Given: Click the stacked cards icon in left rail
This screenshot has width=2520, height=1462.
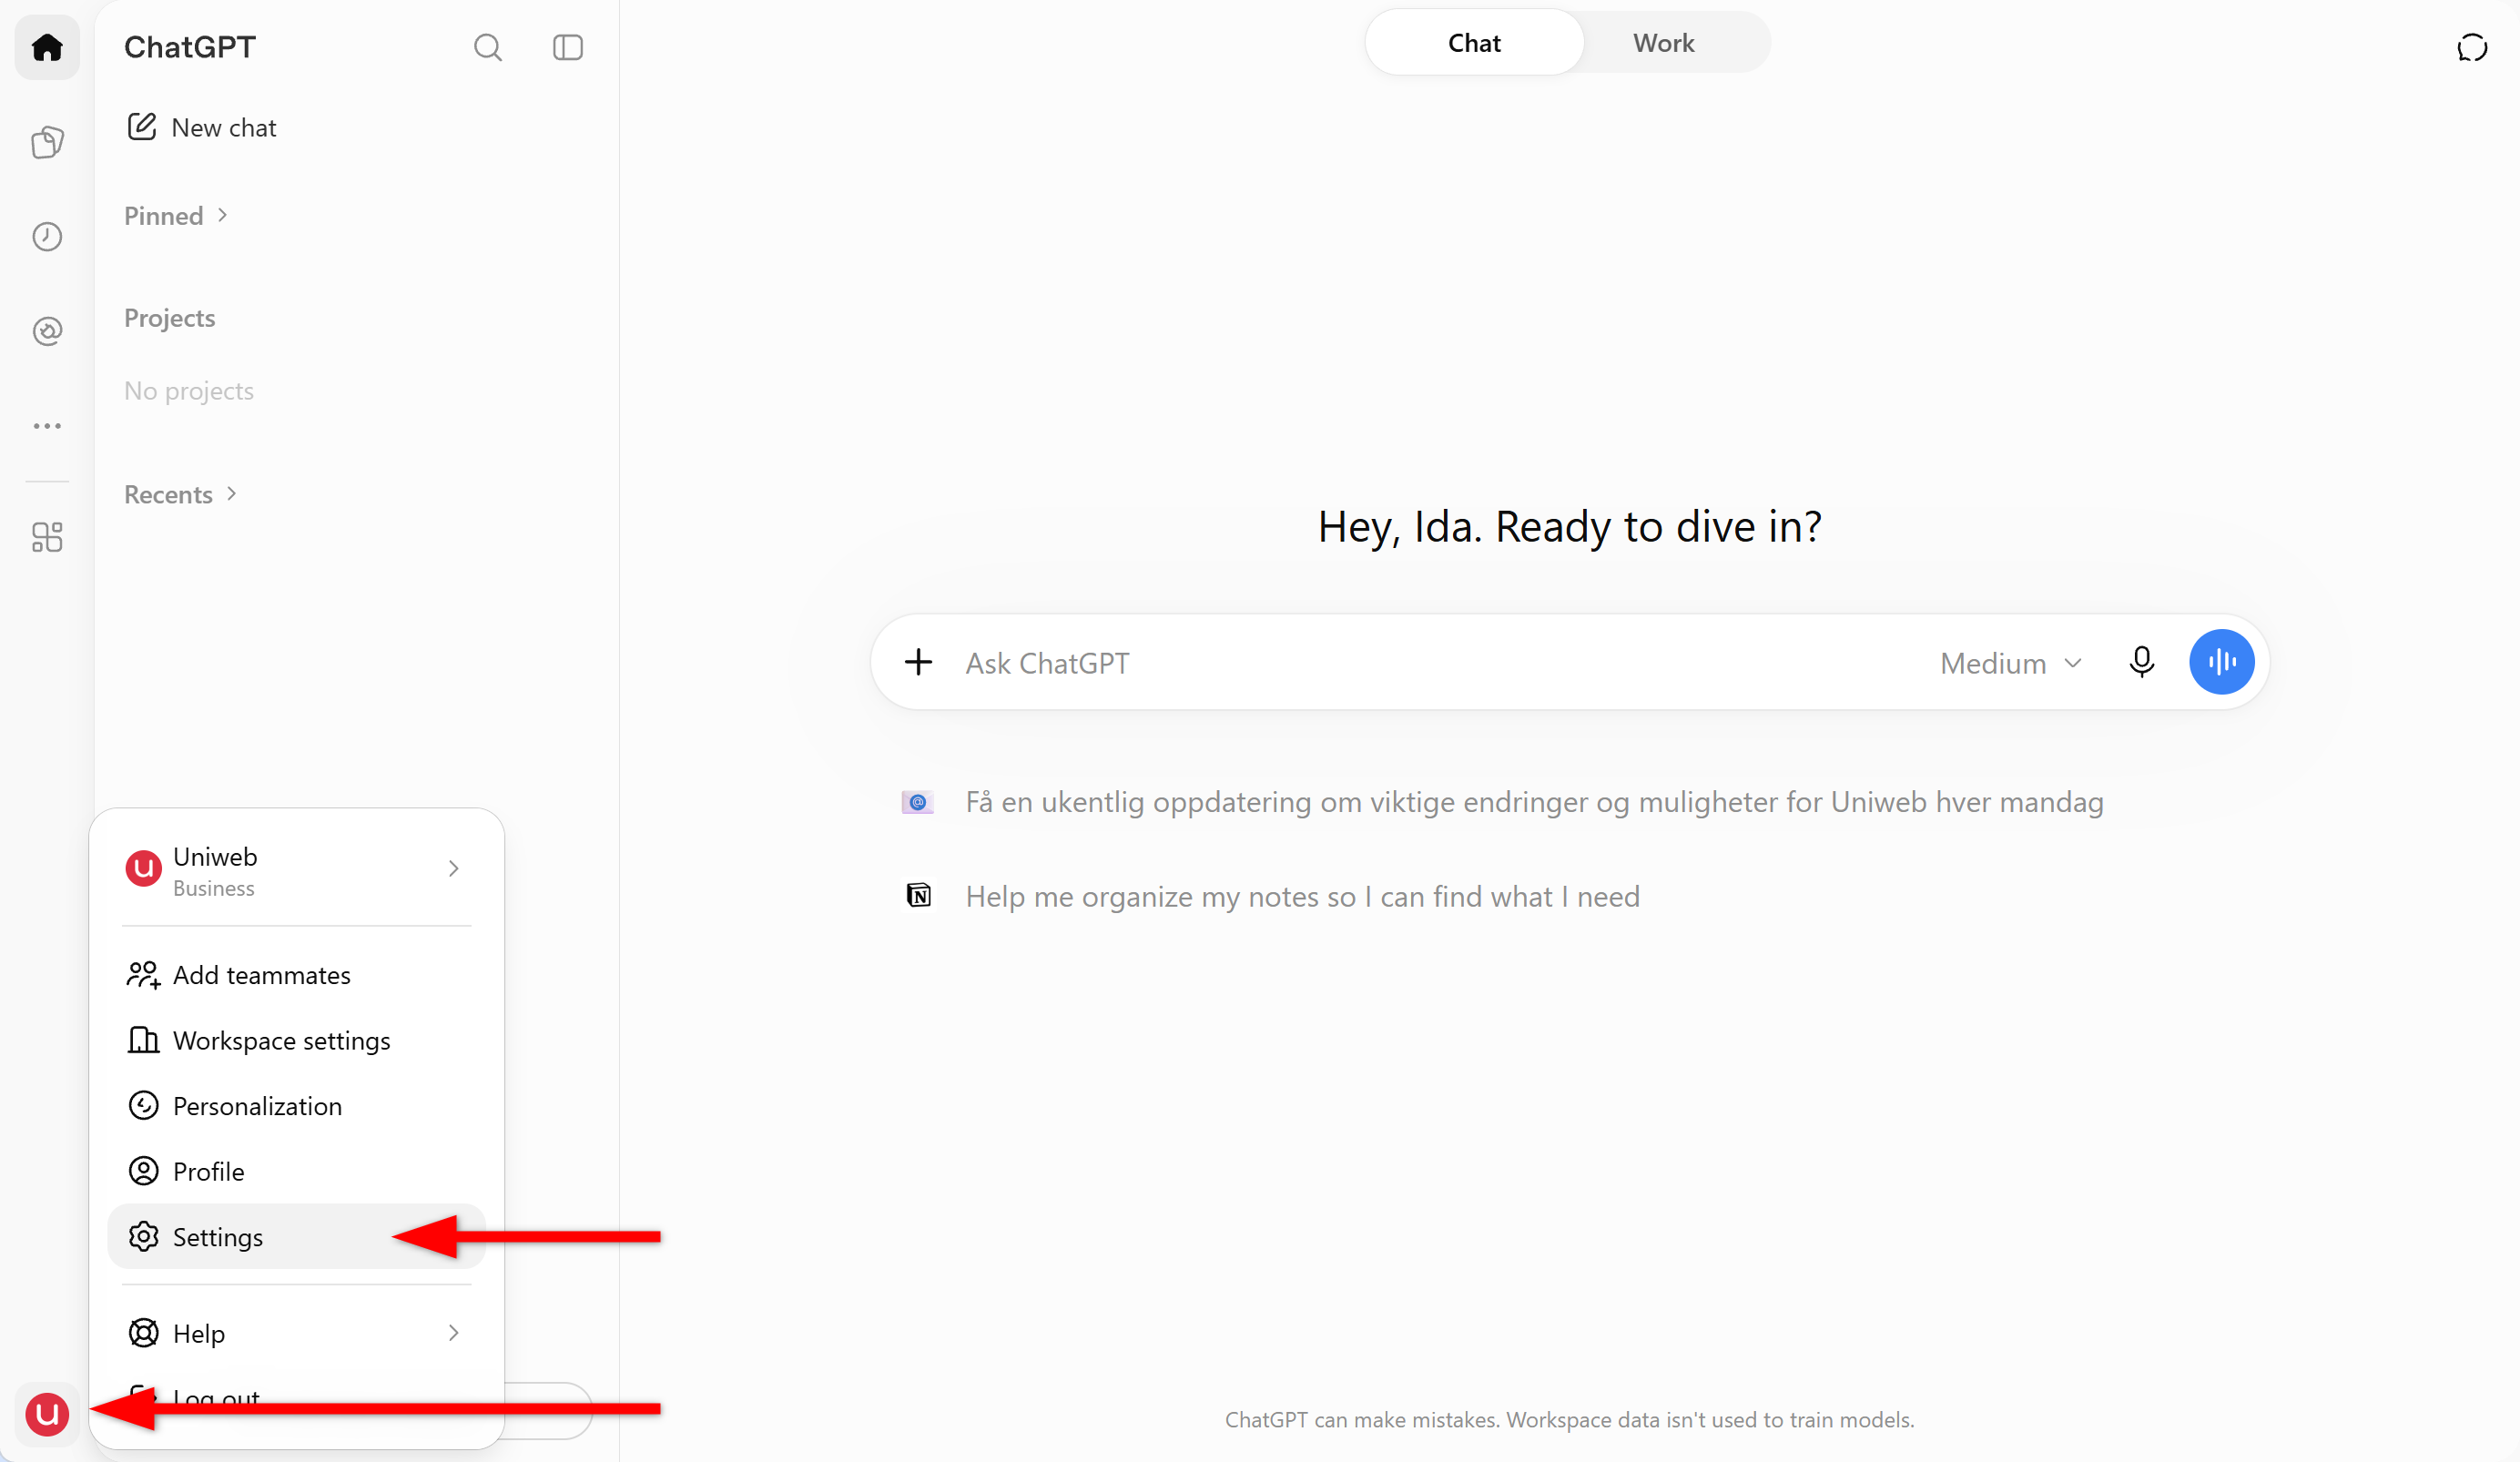Looking at the screenshot, I should pos(47,142).
